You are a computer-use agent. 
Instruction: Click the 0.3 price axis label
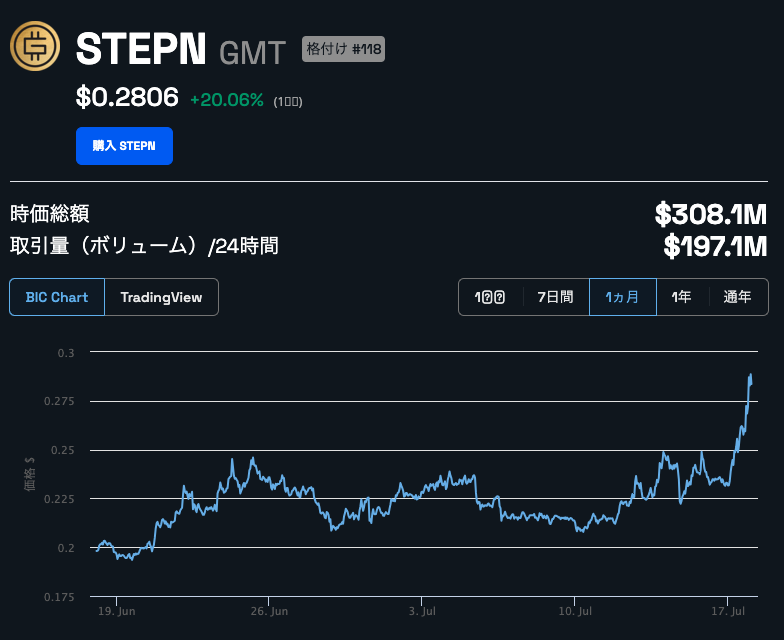tap(66, 353)
